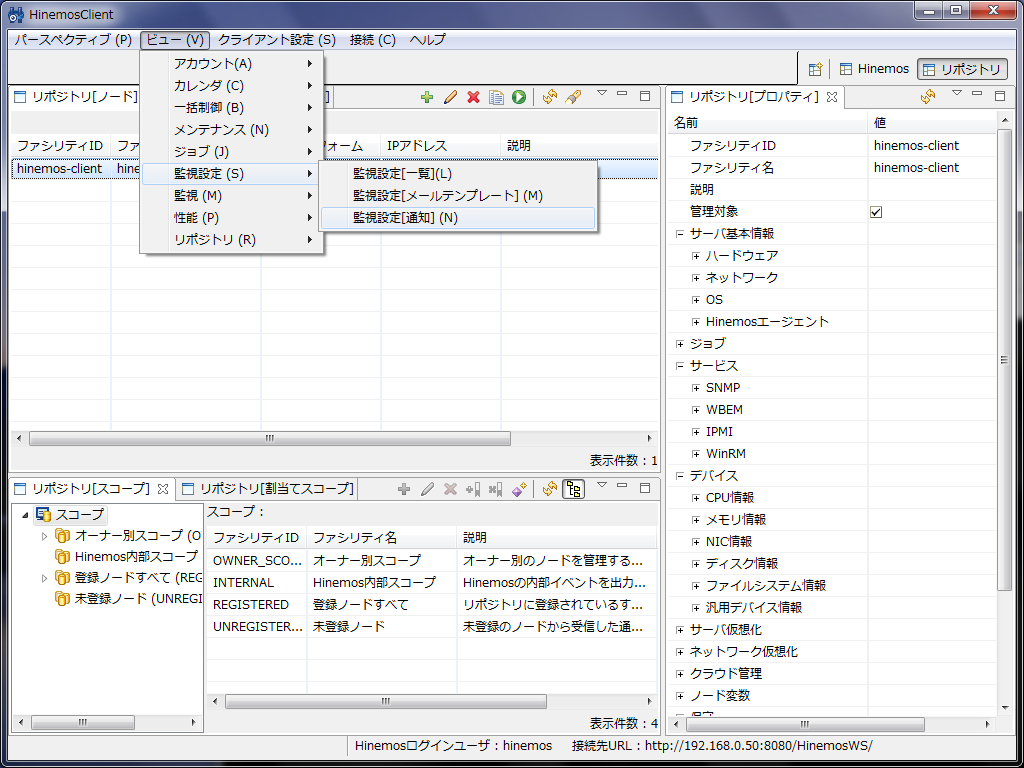Screen dimensions: 1024x768
Task: Expand the ジョブ property group
Action: pos(680,344)
